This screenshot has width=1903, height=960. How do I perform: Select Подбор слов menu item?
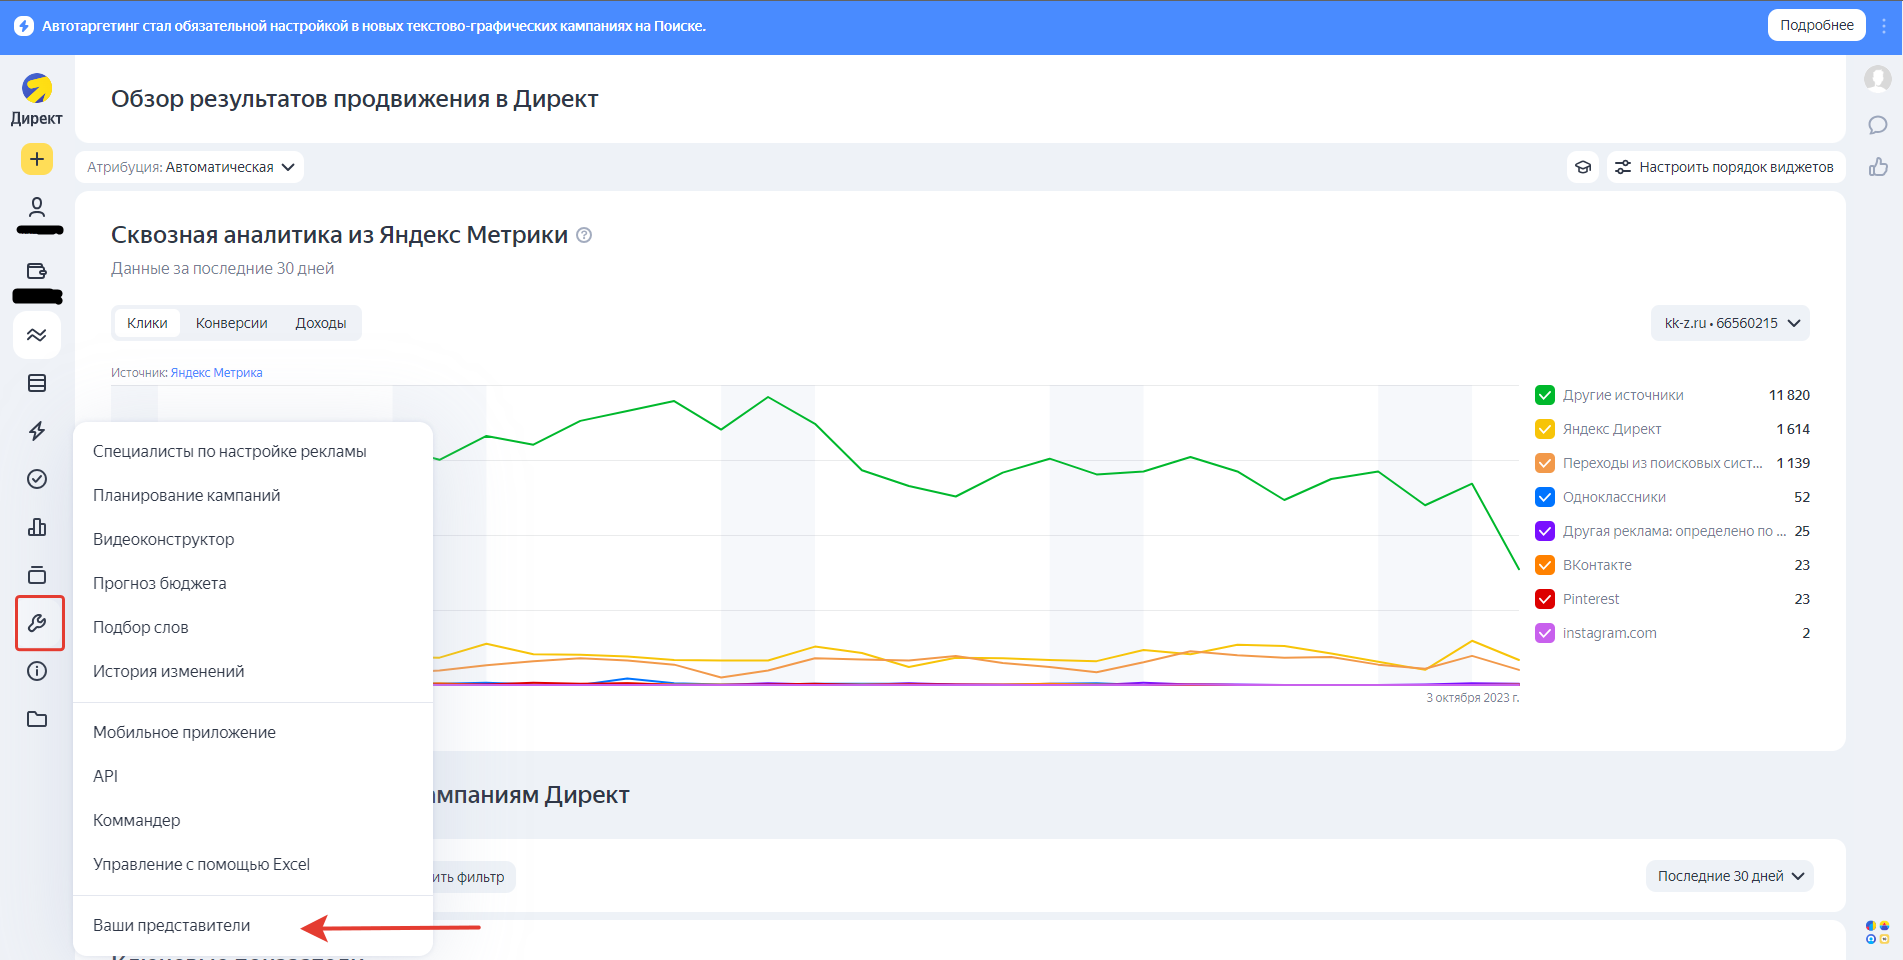[253, 627]
